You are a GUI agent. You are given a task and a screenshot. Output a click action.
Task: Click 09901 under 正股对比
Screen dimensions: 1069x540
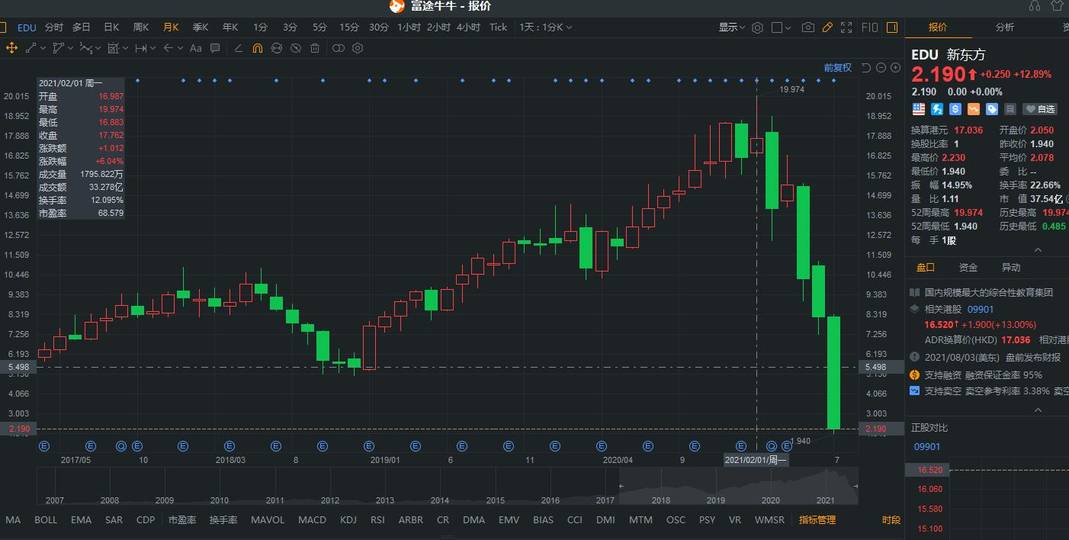pos(927,447)
